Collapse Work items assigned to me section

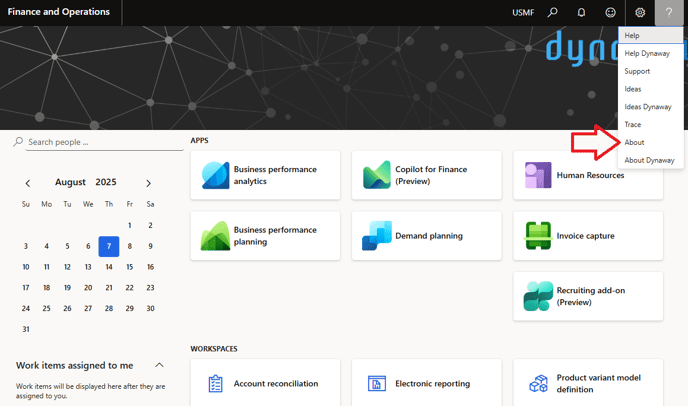(159, 365)
